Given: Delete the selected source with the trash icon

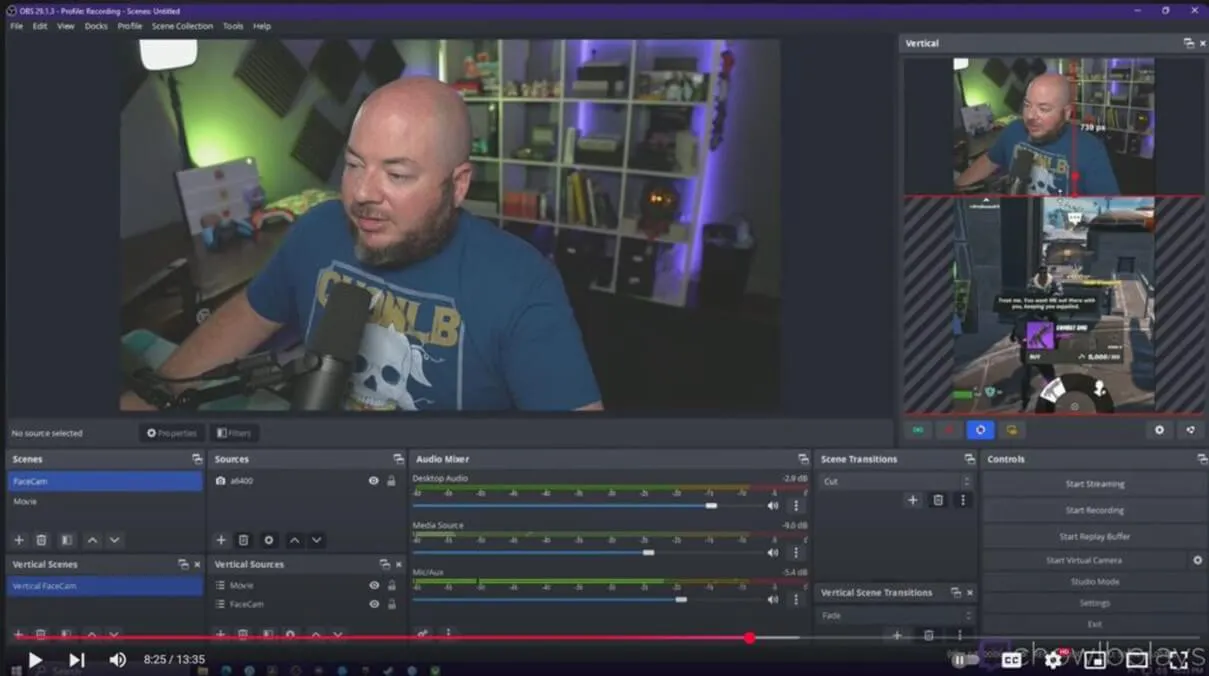Looking at the screenshot, I should (x=243, y=540).
